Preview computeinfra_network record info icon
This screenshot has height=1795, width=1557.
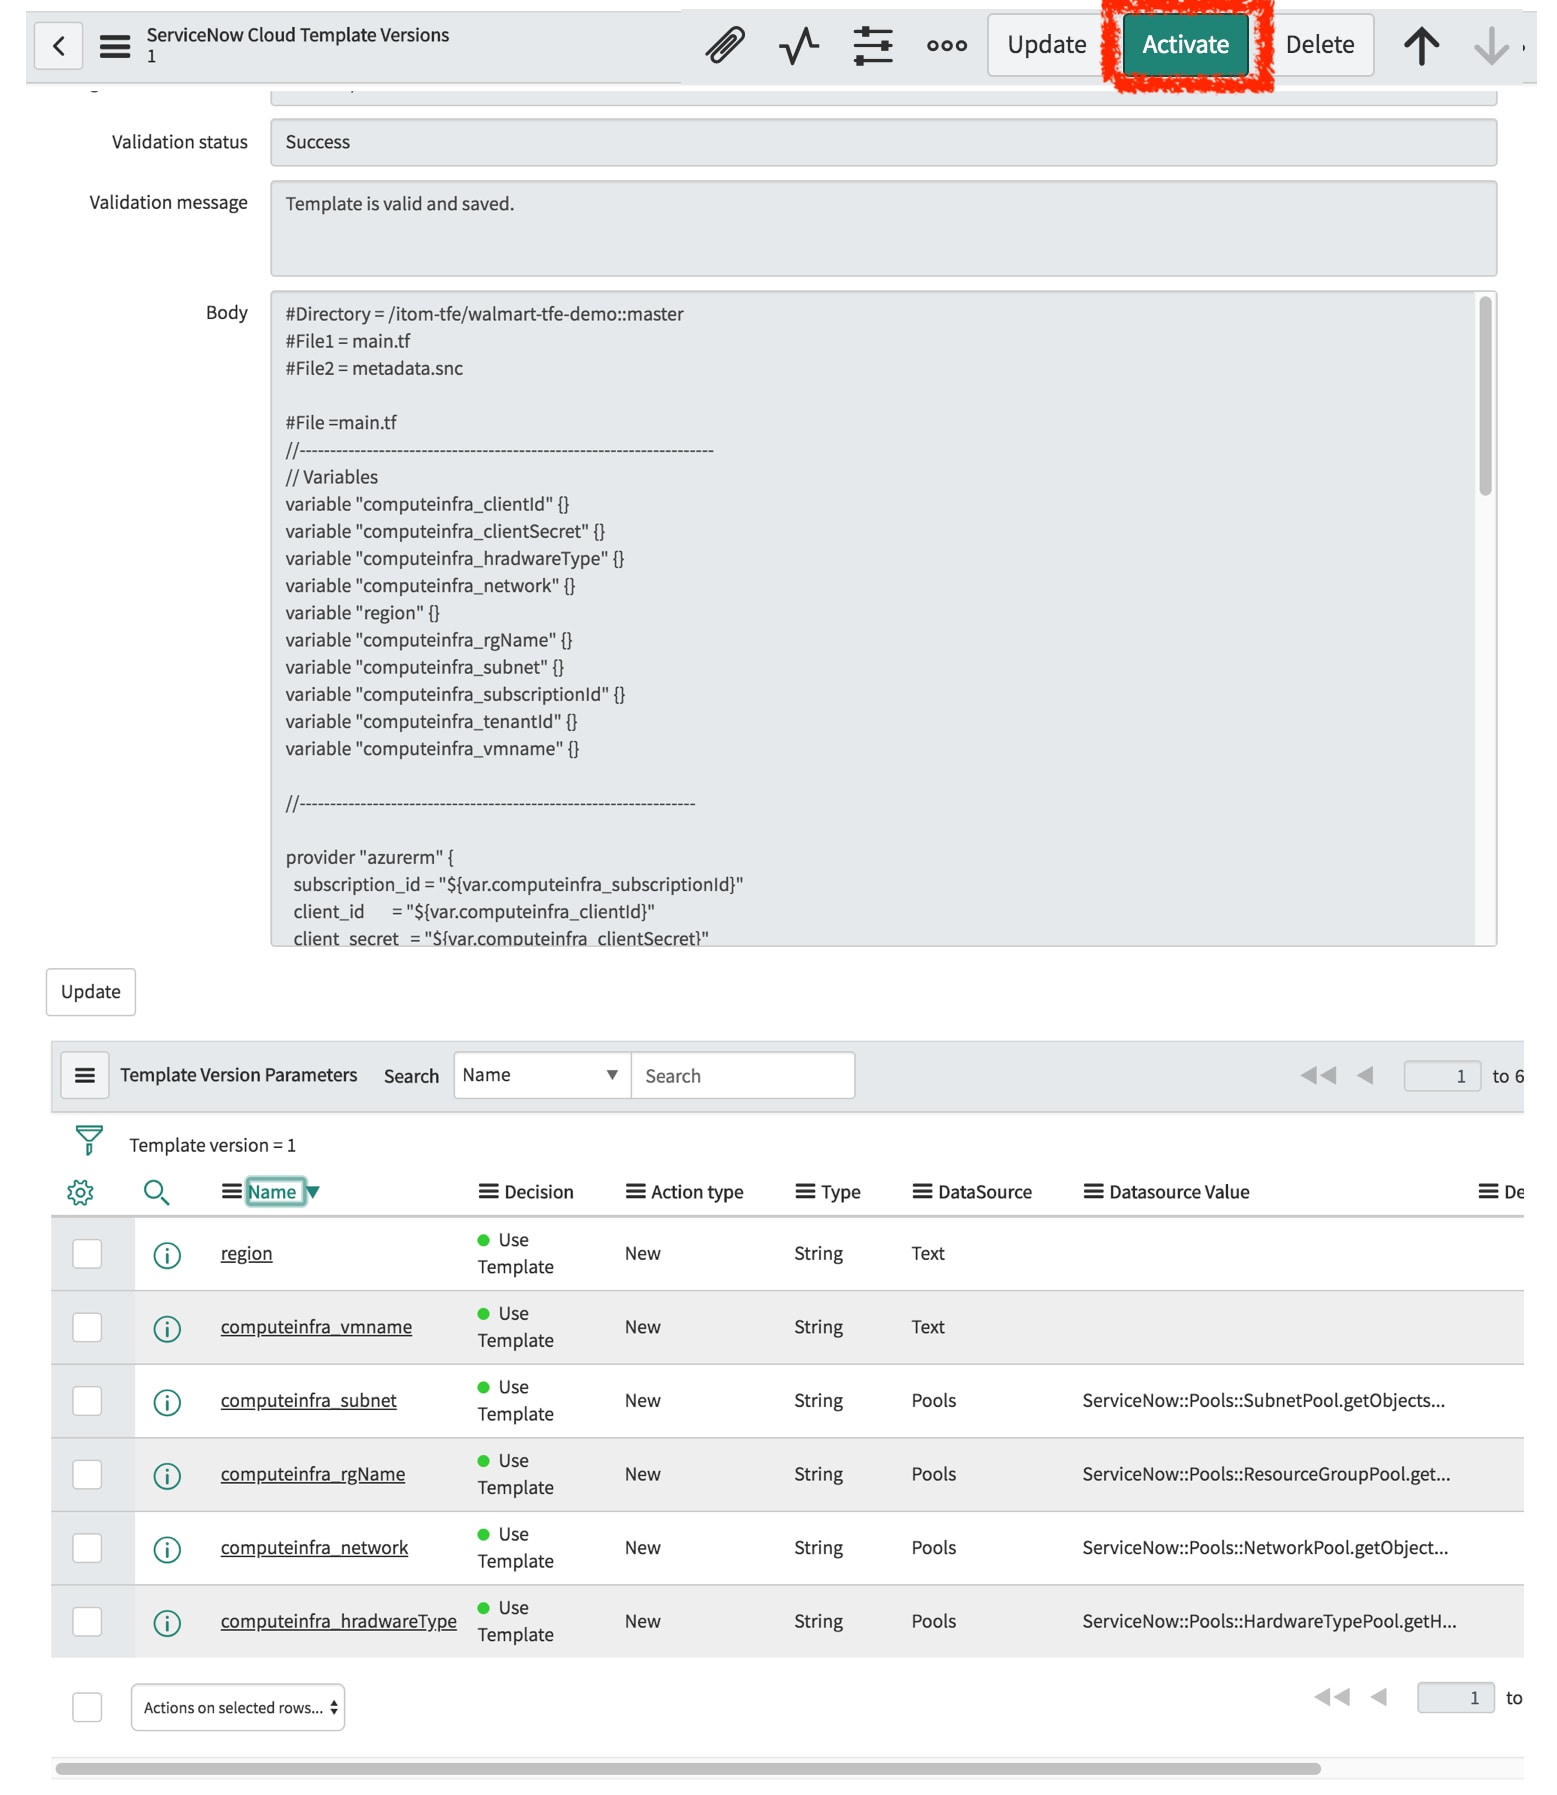(x=167, y=1549)
